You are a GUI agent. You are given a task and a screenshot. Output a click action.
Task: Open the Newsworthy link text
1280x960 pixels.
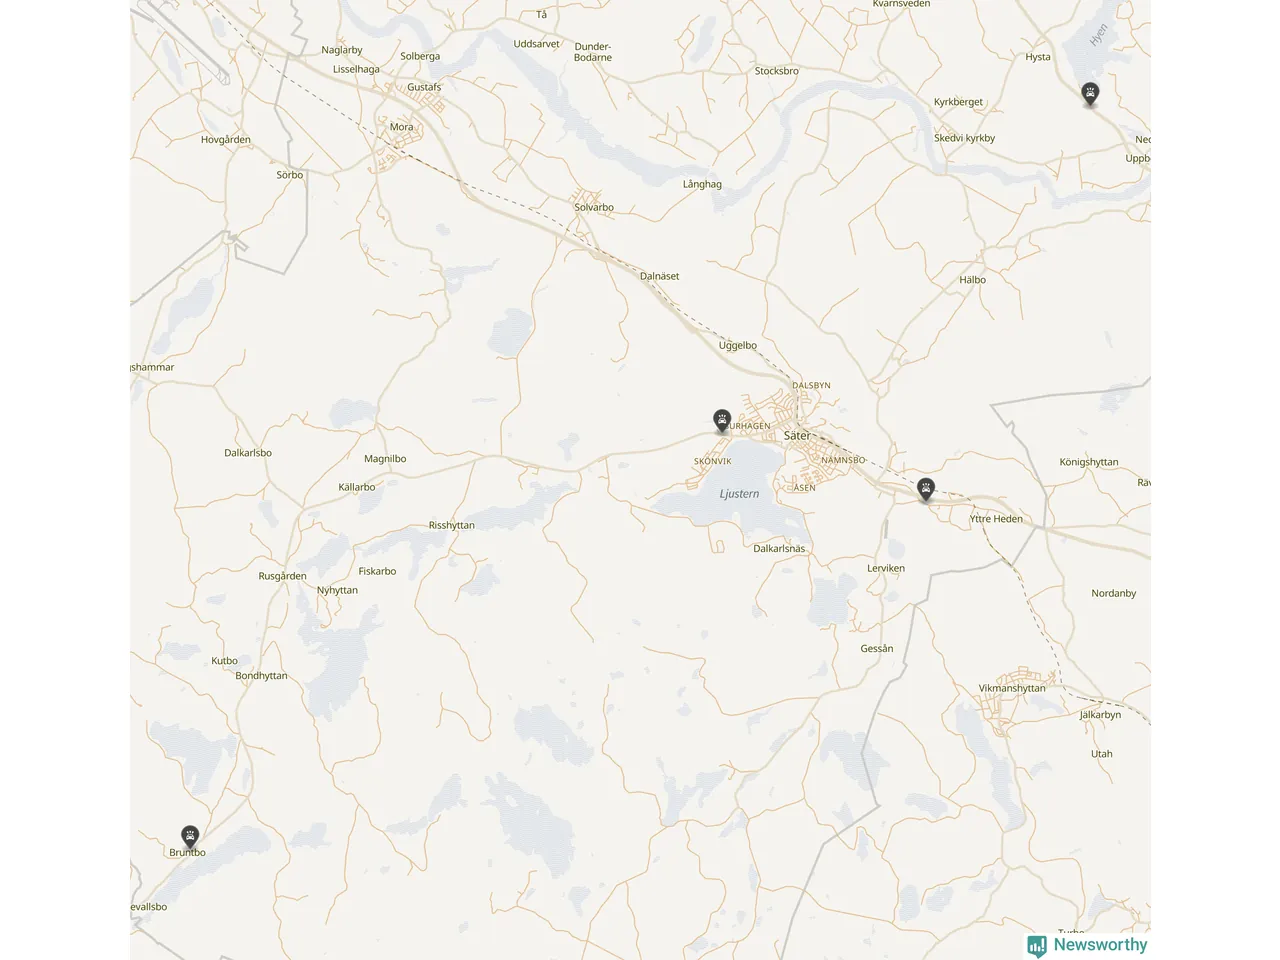pyautogui.click(x=1100, y=944)
